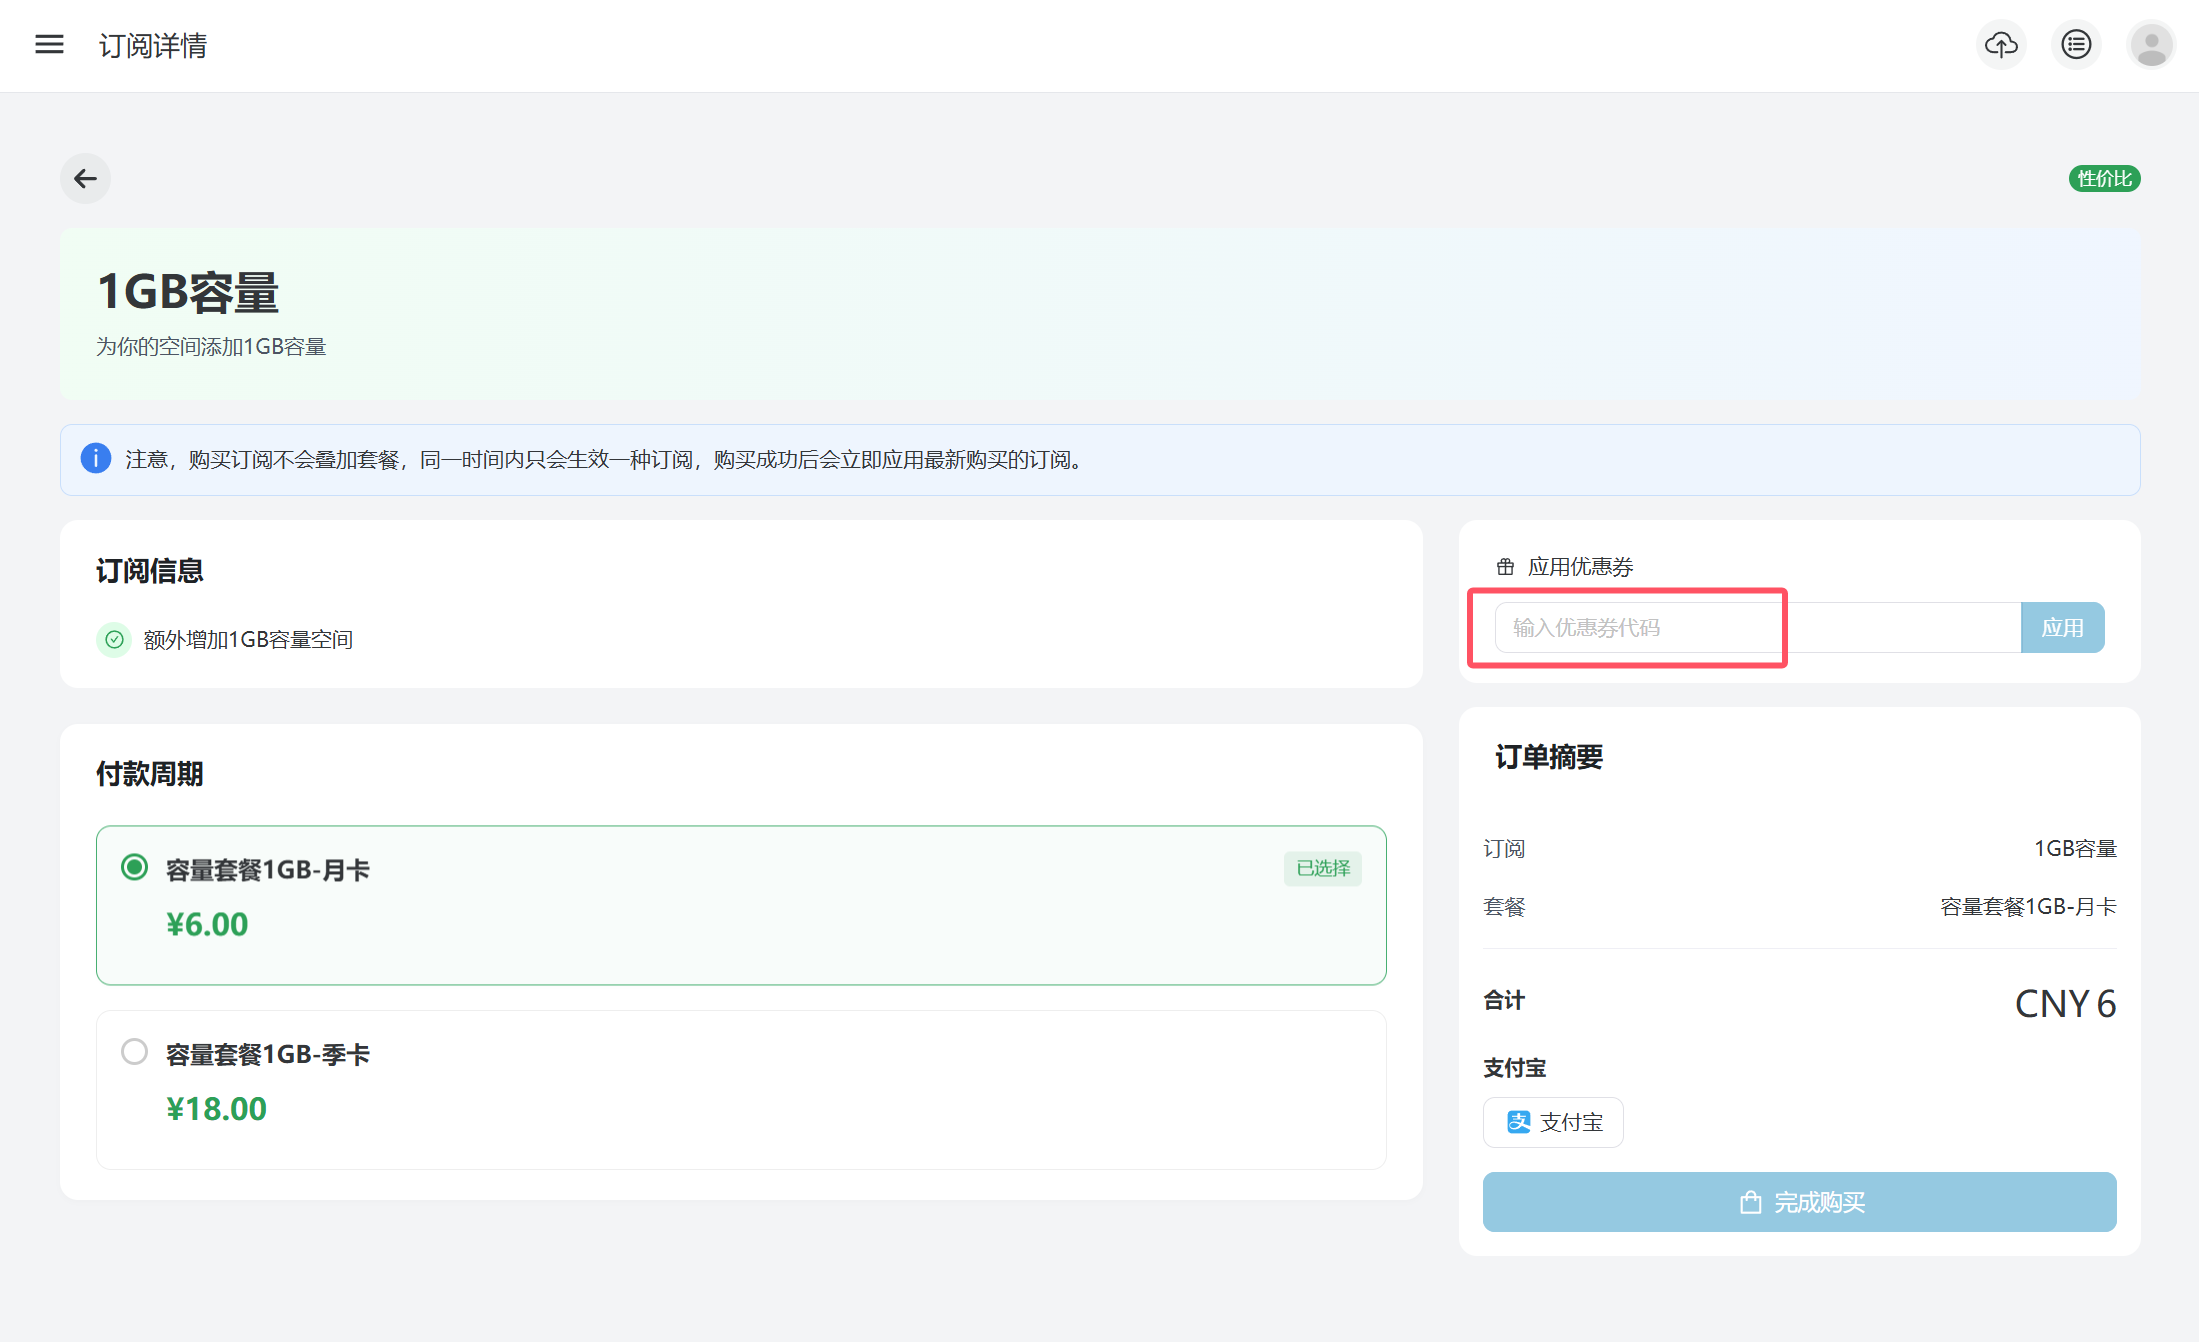The height and width of the screenshot is (1342, 2199).
Task: Click the subscription notice text starting 注意
Action: pos(606,460)
